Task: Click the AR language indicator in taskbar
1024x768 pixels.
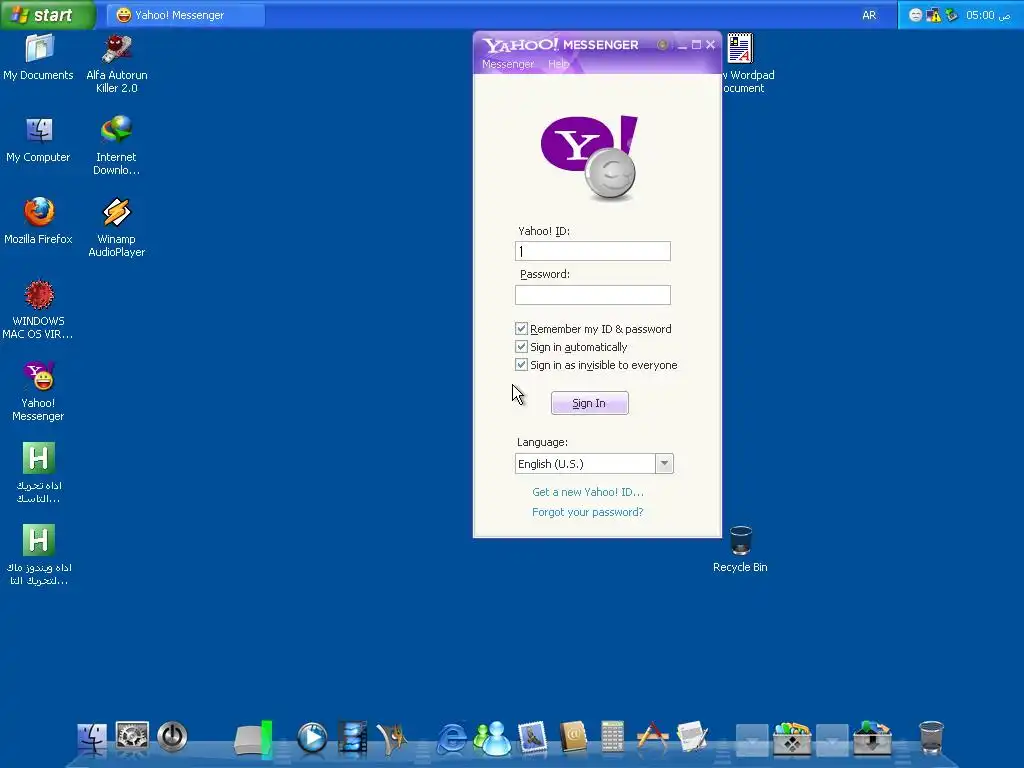Action: [x=869, y=15]
